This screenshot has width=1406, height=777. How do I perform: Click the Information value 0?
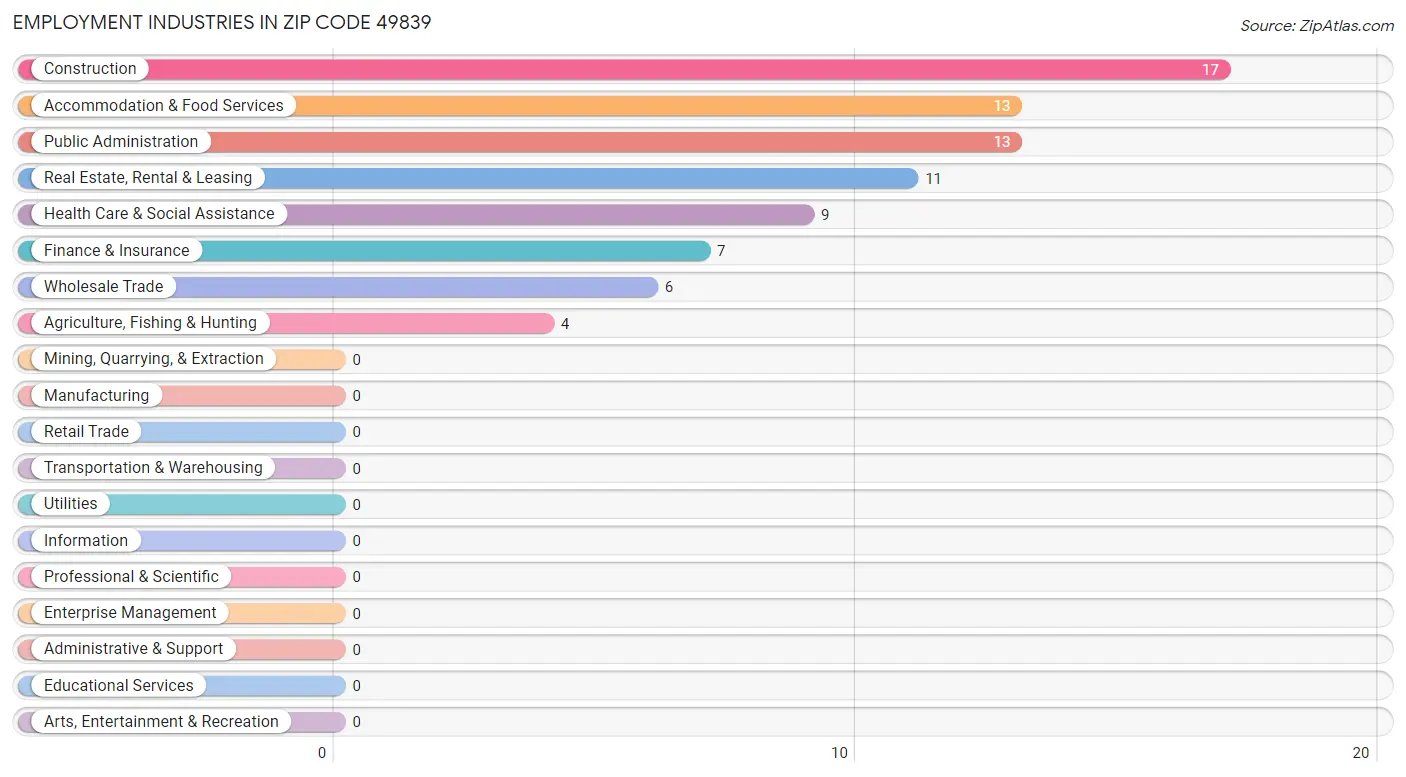(357, 541)
